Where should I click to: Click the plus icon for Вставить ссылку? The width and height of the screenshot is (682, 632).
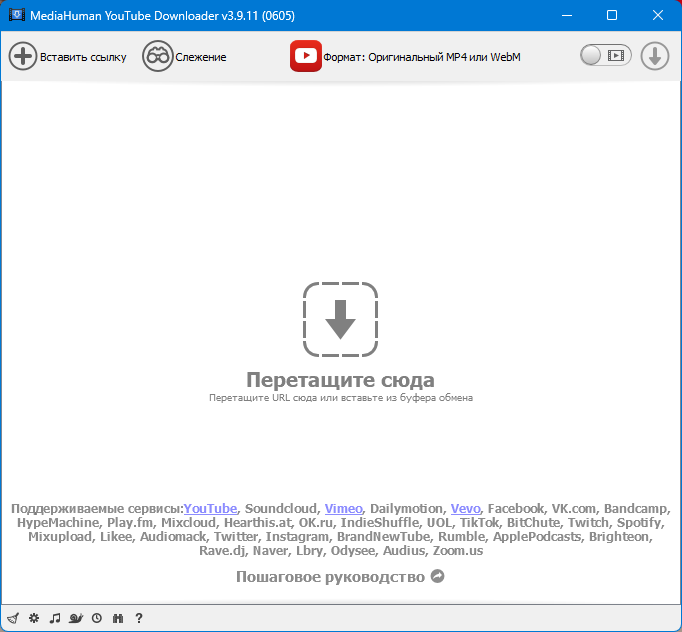tap(23, 56)
